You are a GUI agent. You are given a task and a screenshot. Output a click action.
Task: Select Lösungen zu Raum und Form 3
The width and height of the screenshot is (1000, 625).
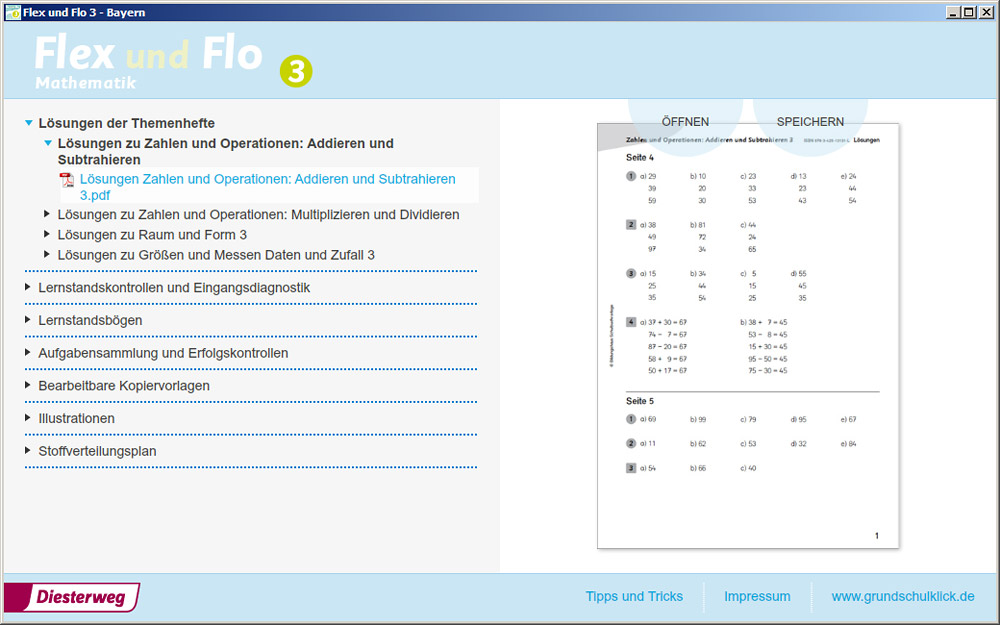pyautogui.click(x=152, y=235)
